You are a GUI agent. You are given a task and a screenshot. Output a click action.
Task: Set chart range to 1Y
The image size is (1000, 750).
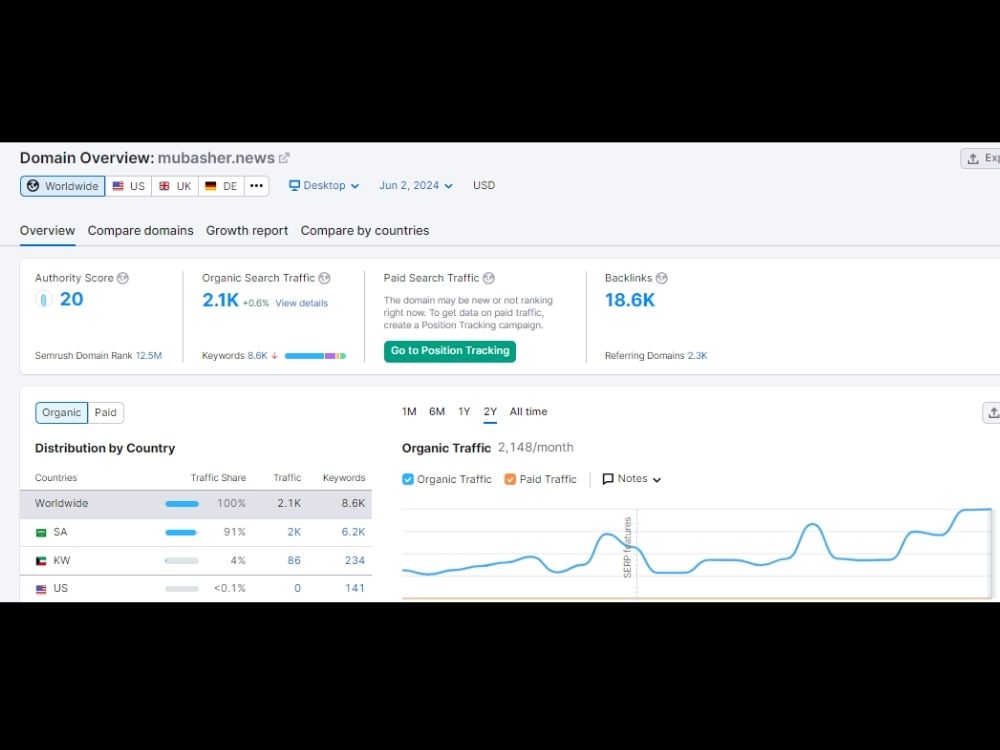click(x=464, y=412)
